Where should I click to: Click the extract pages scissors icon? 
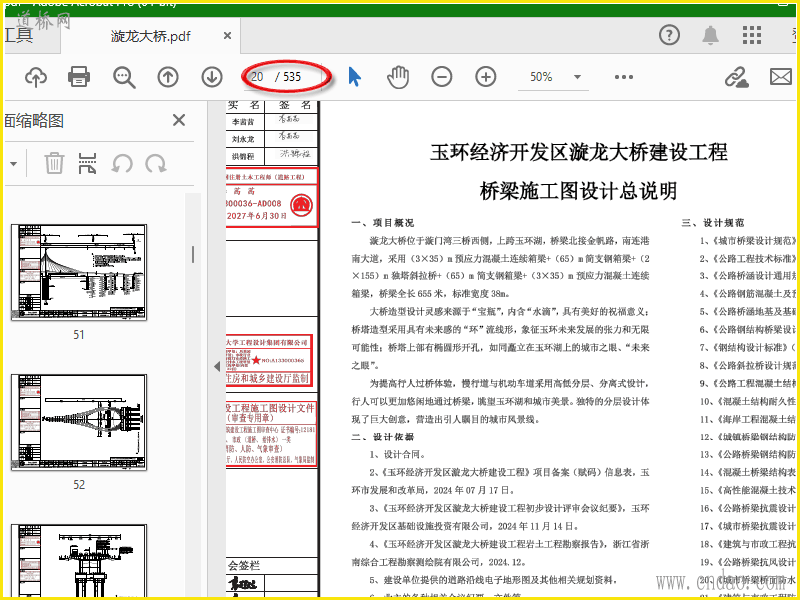coord(88,164)
